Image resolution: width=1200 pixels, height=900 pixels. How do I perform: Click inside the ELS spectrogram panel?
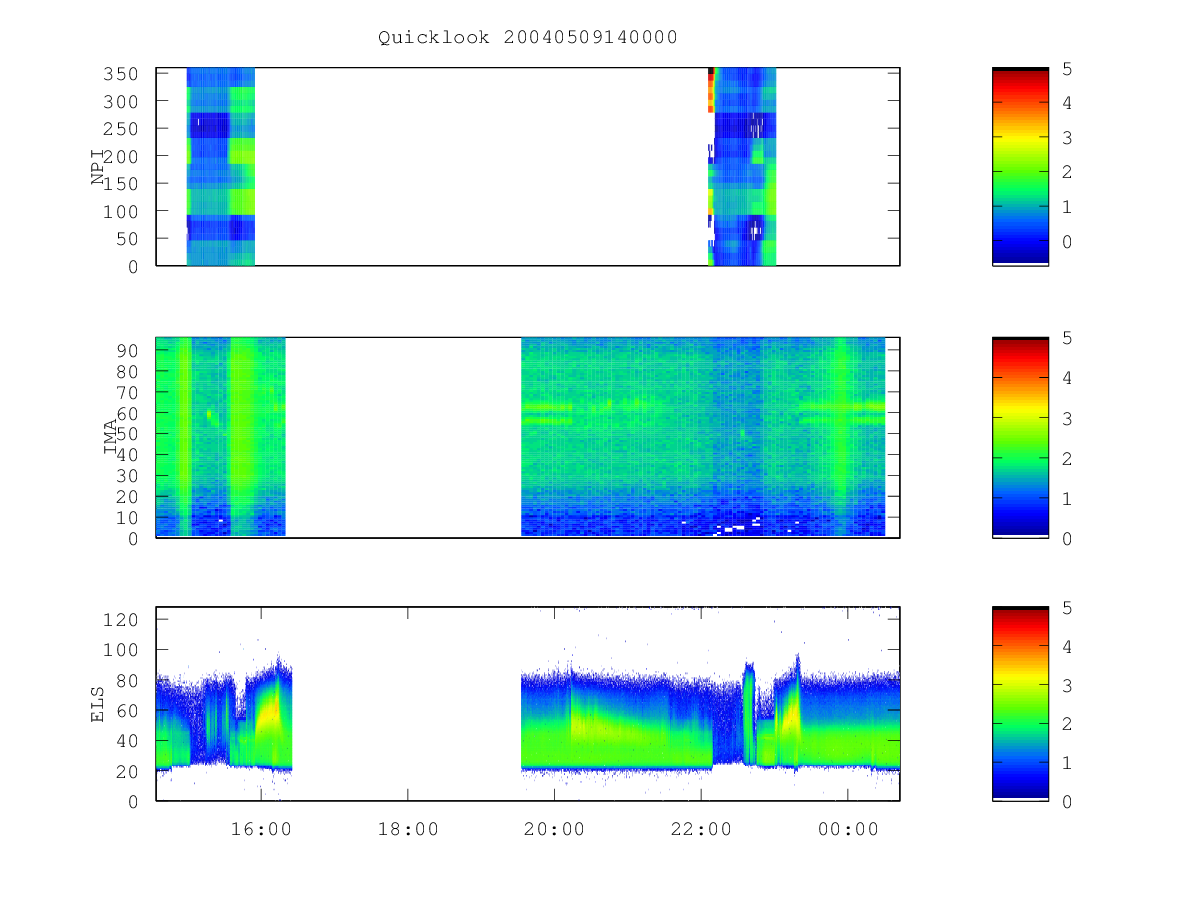(x=528, y=703)
